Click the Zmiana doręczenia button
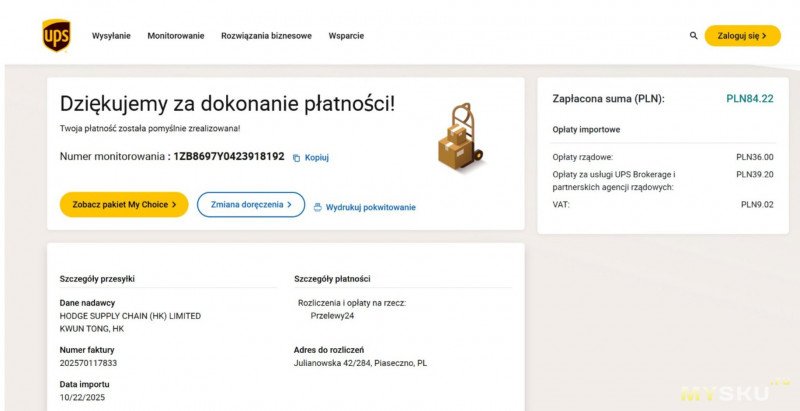The width and height of the screenshot is (800, 411). point(250,204)
